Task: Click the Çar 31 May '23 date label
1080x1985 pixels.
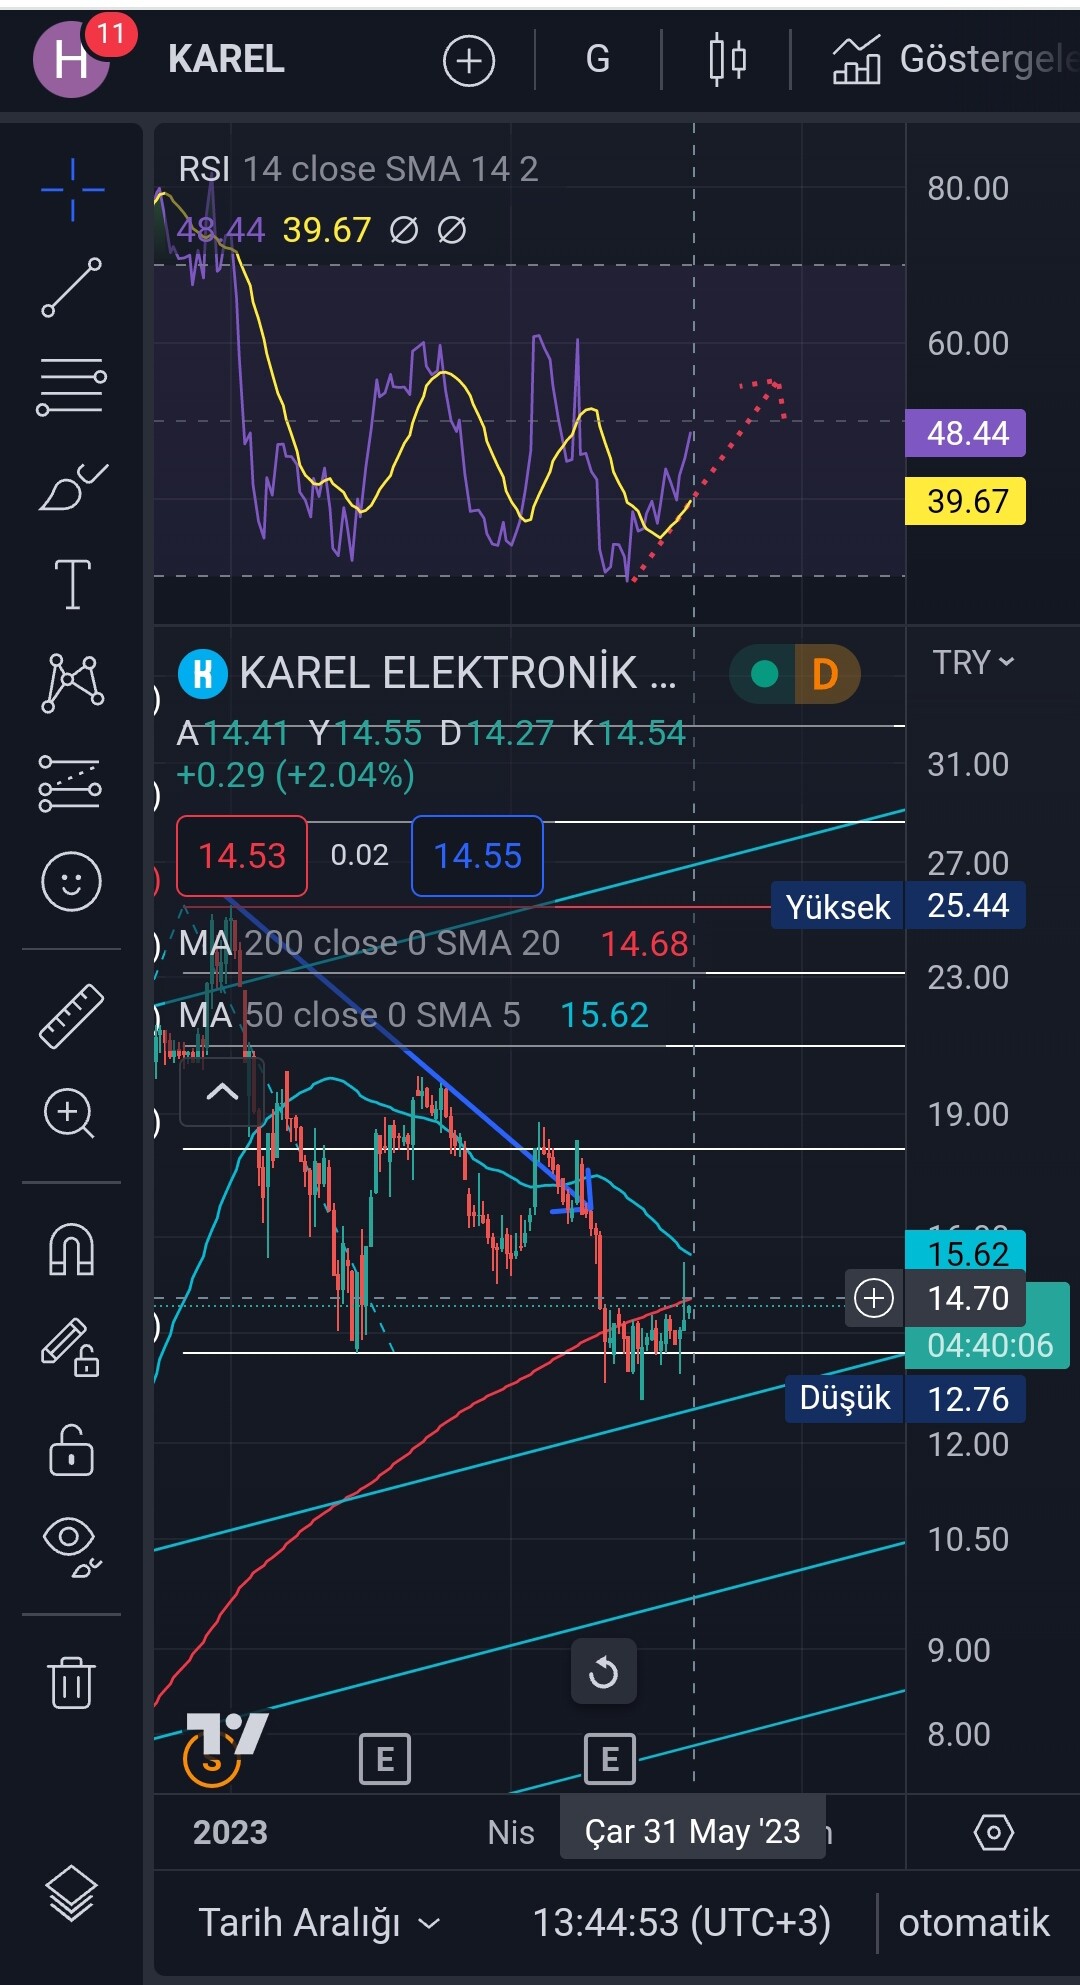Action: (x=693, y=1831)
